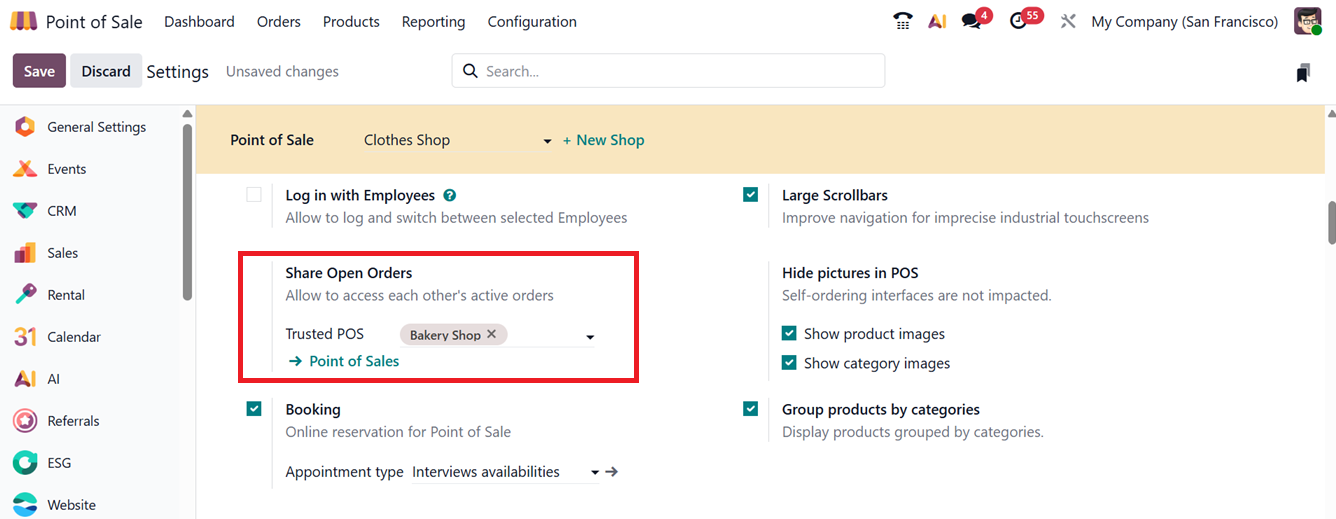Enable Log in with Employees checkbox
Image resolution: width=1336 pixels, height=519 pixels.
[x=254, y=195]
